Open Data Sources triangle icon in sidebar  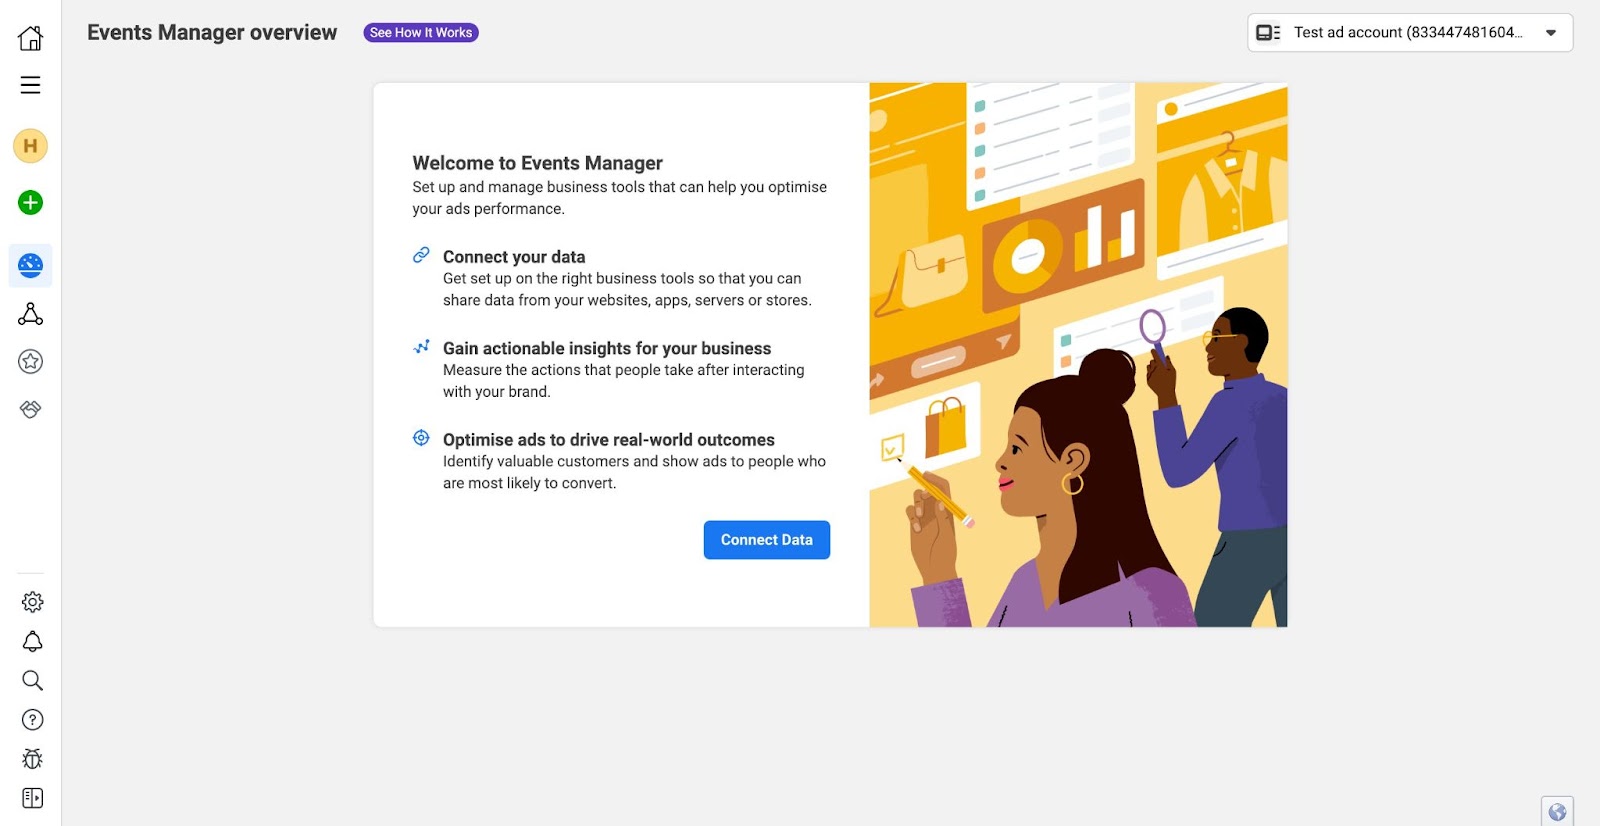[x=31, y=314]
